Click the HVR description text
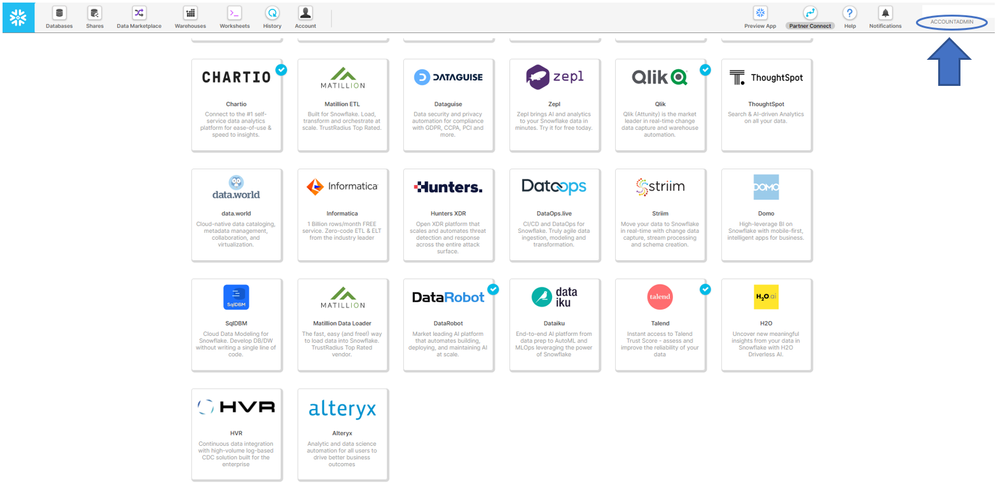Viewport: 998px width, 486px height. coord(236,454)
